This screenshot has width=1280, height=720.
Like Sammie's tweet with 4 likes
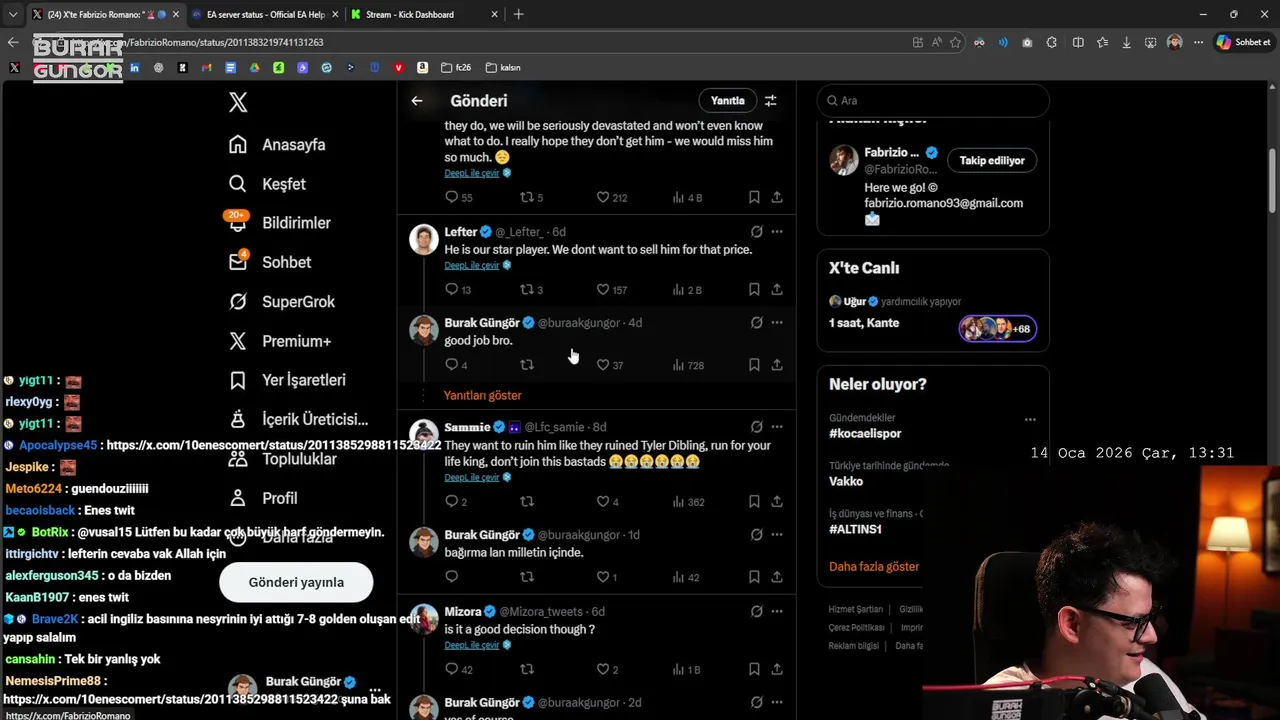coord(608,501)
